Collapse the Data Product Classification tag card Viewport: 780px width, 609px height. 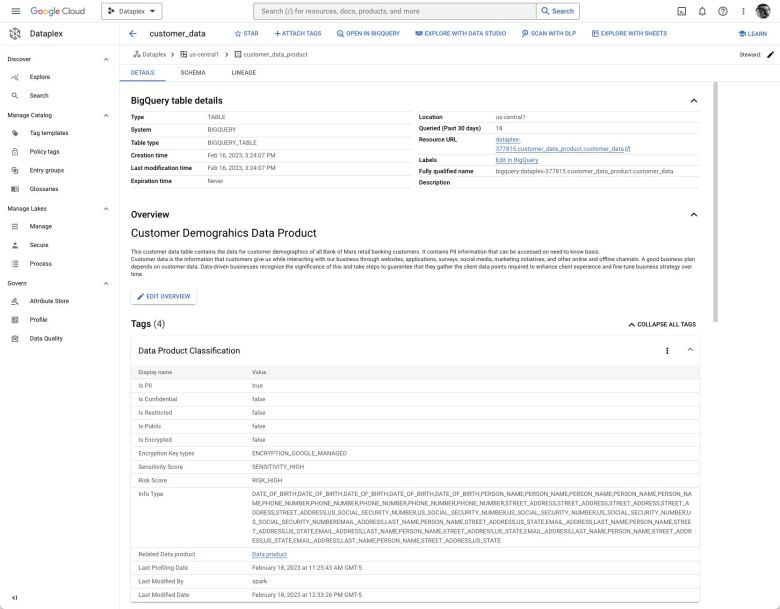click(x=690, y=350)
